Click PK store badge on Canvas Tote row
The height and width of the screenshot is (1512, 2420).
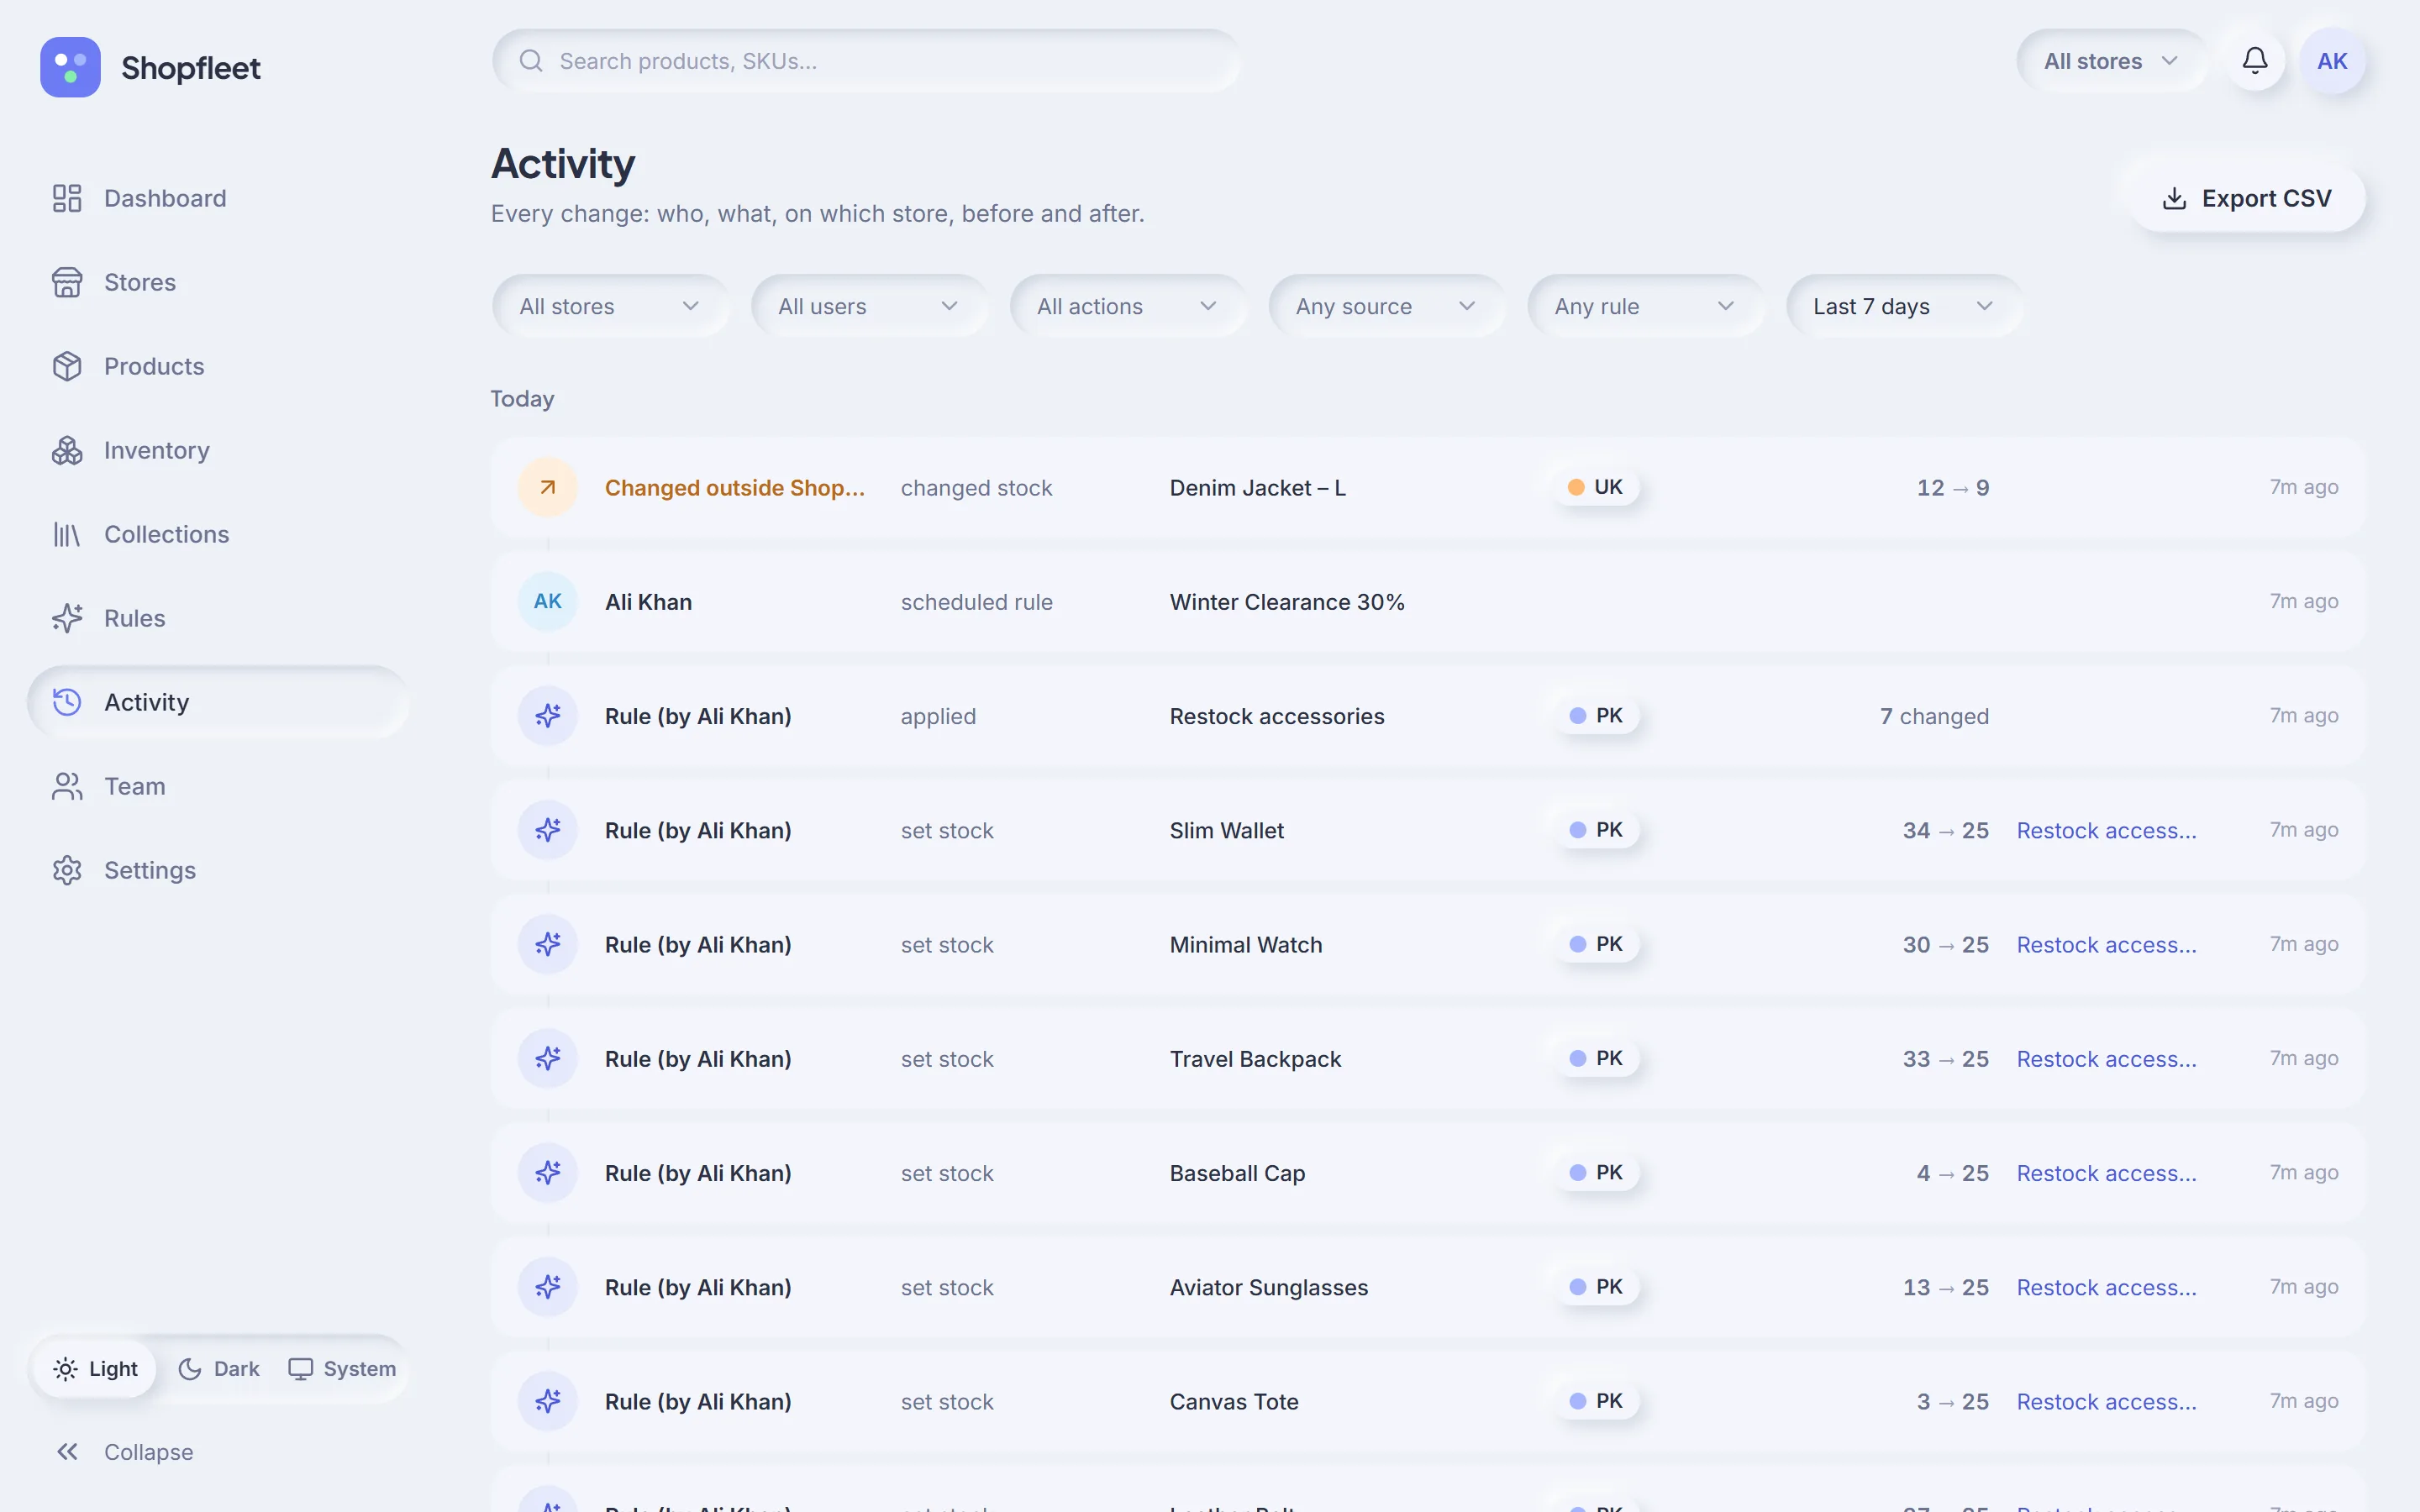1597,1401
